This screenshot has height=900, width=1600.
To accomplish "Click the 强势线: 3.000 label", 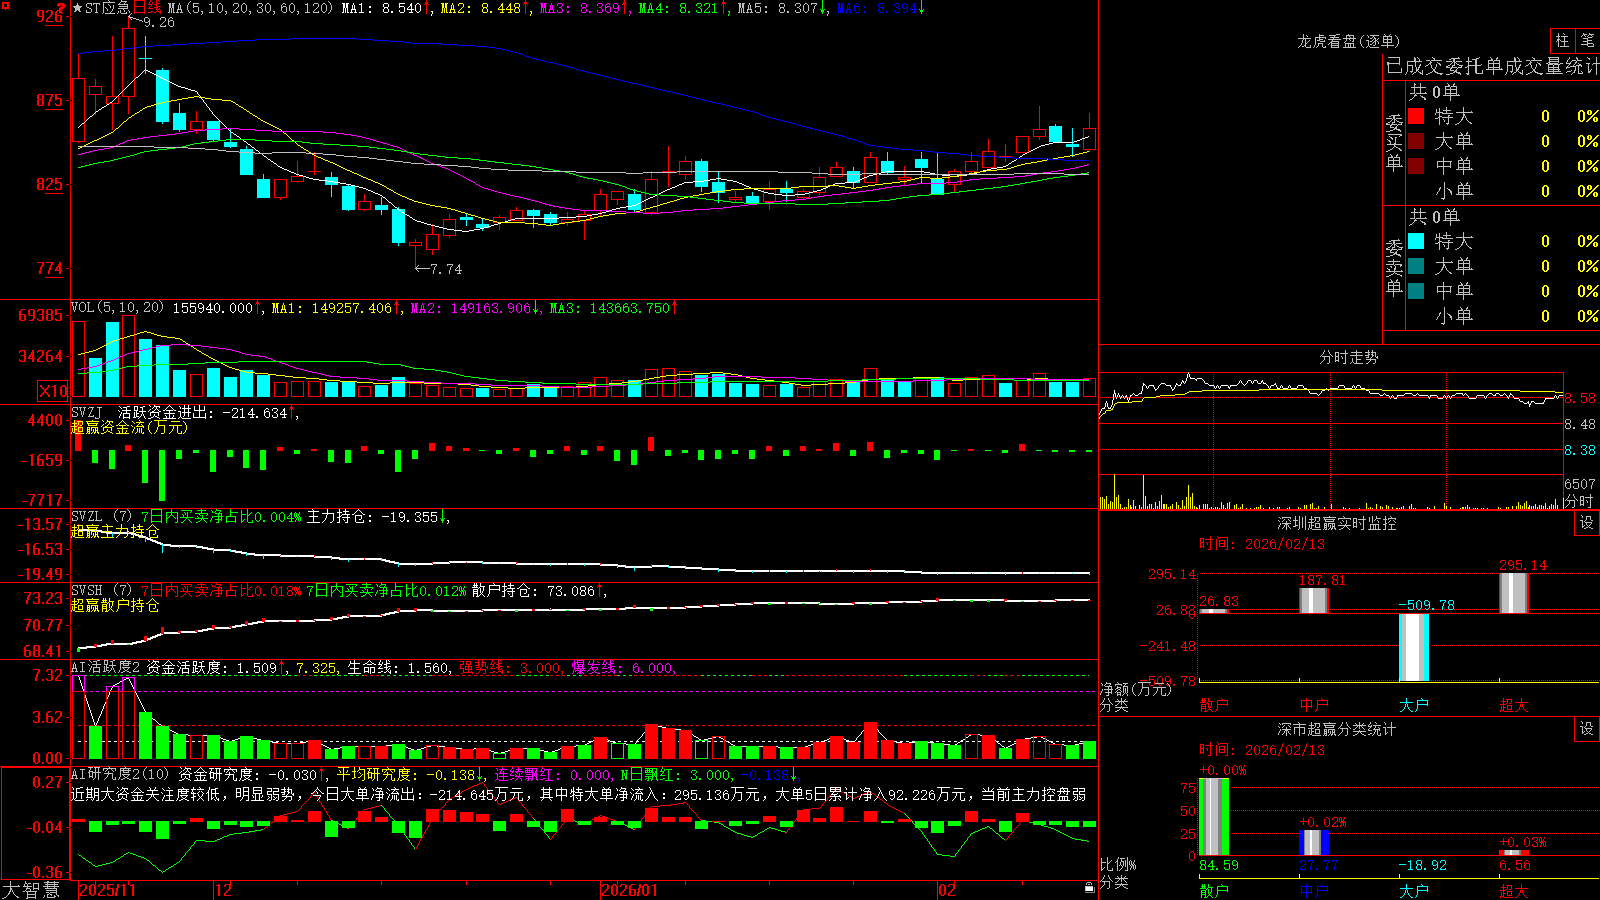I will pyautogui.click(x=510, y=667).
